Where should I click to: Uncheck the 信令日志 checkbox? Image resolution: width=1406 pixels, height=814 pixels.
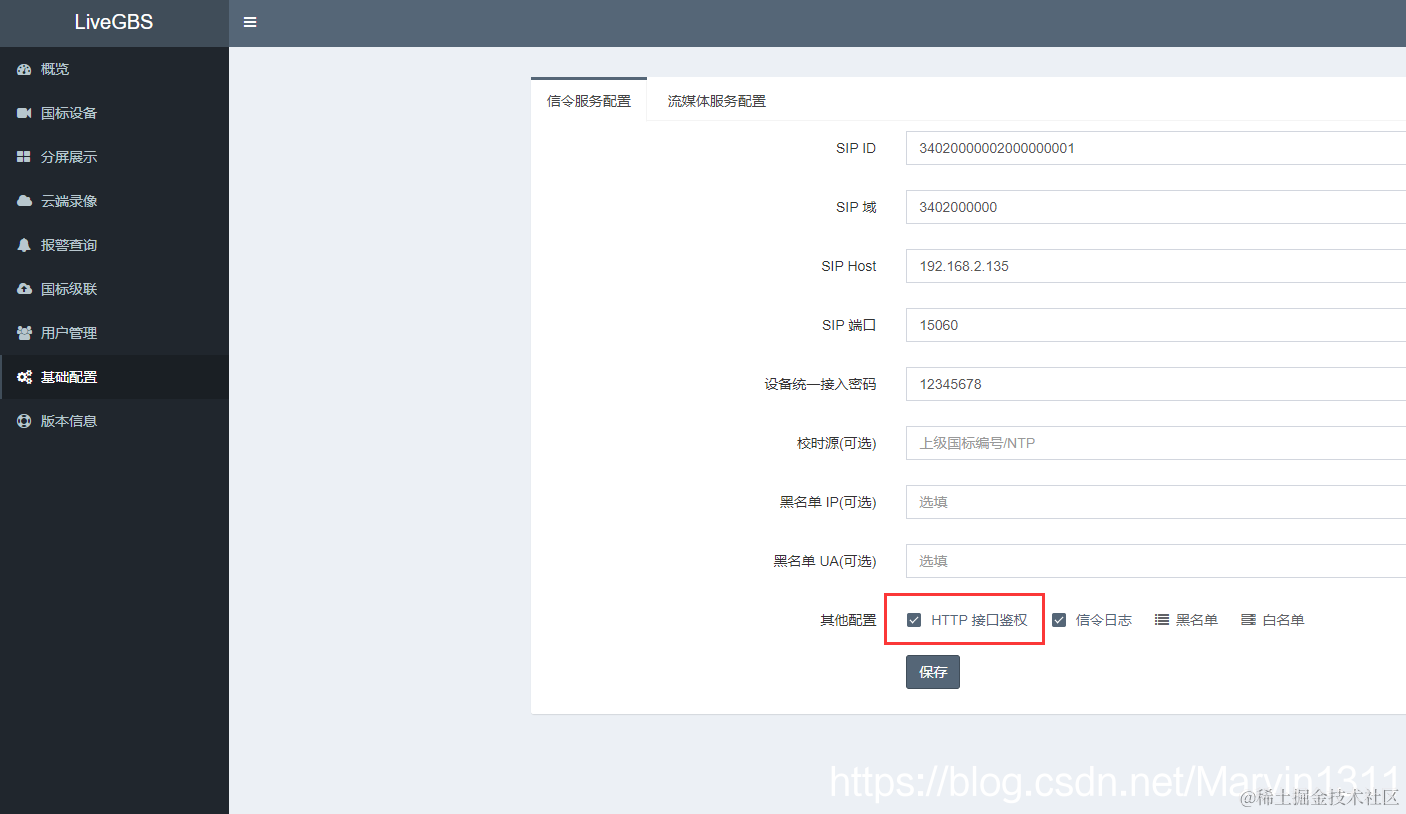pos(1059,620)
